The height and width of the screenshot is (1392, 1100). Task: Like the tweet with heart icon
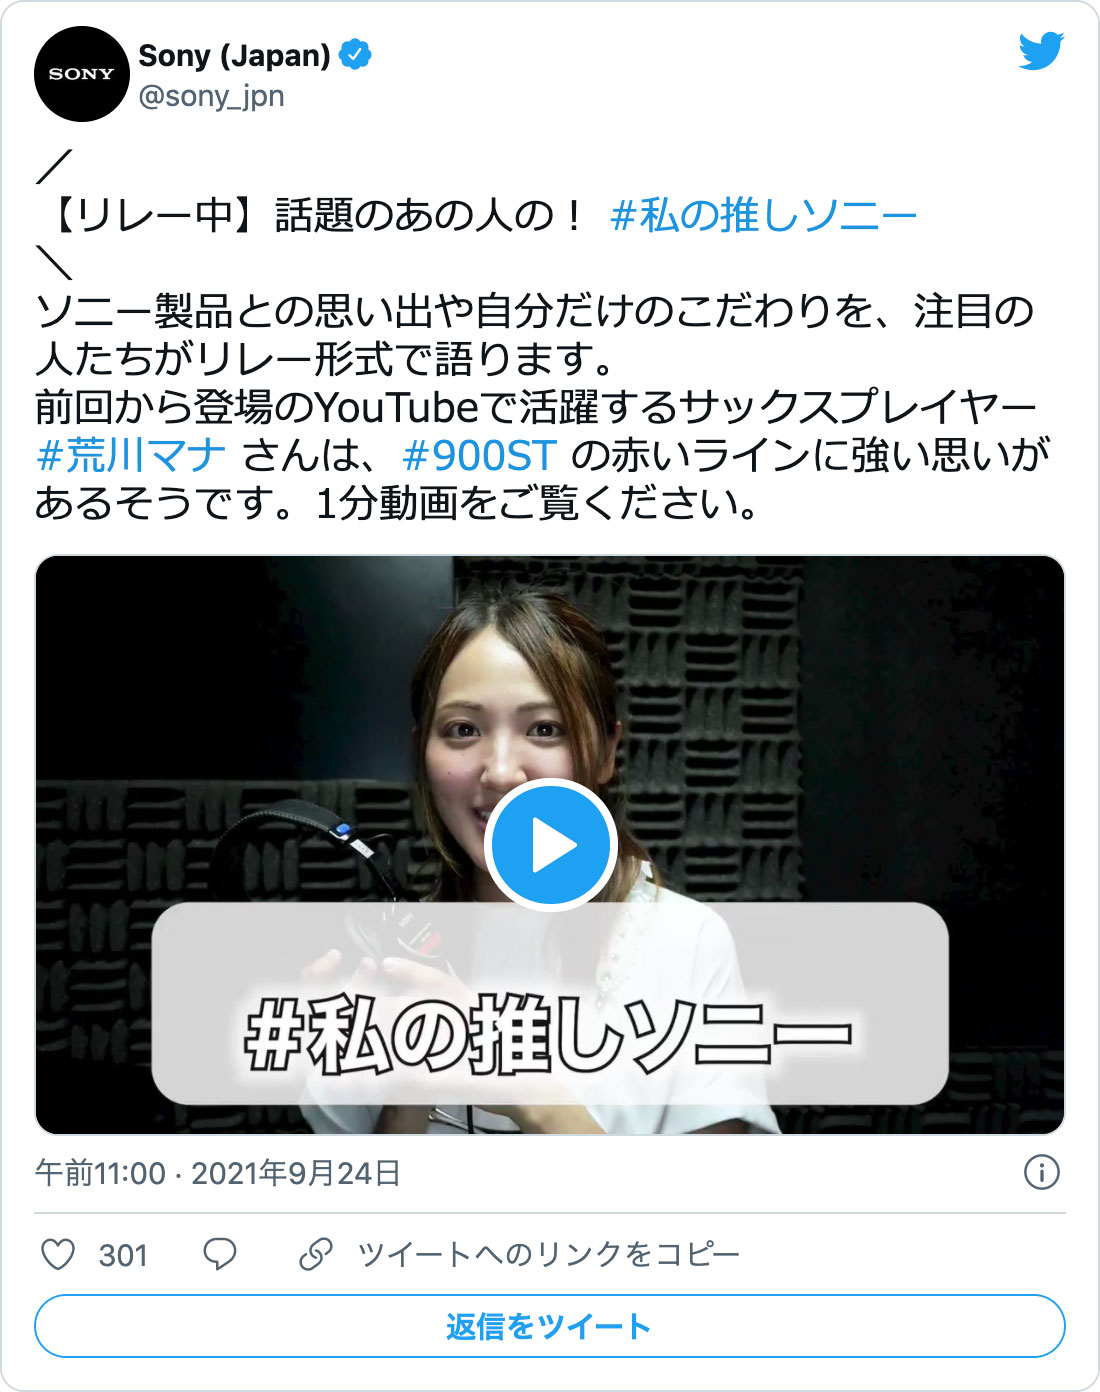click(x=58, y=1254)
